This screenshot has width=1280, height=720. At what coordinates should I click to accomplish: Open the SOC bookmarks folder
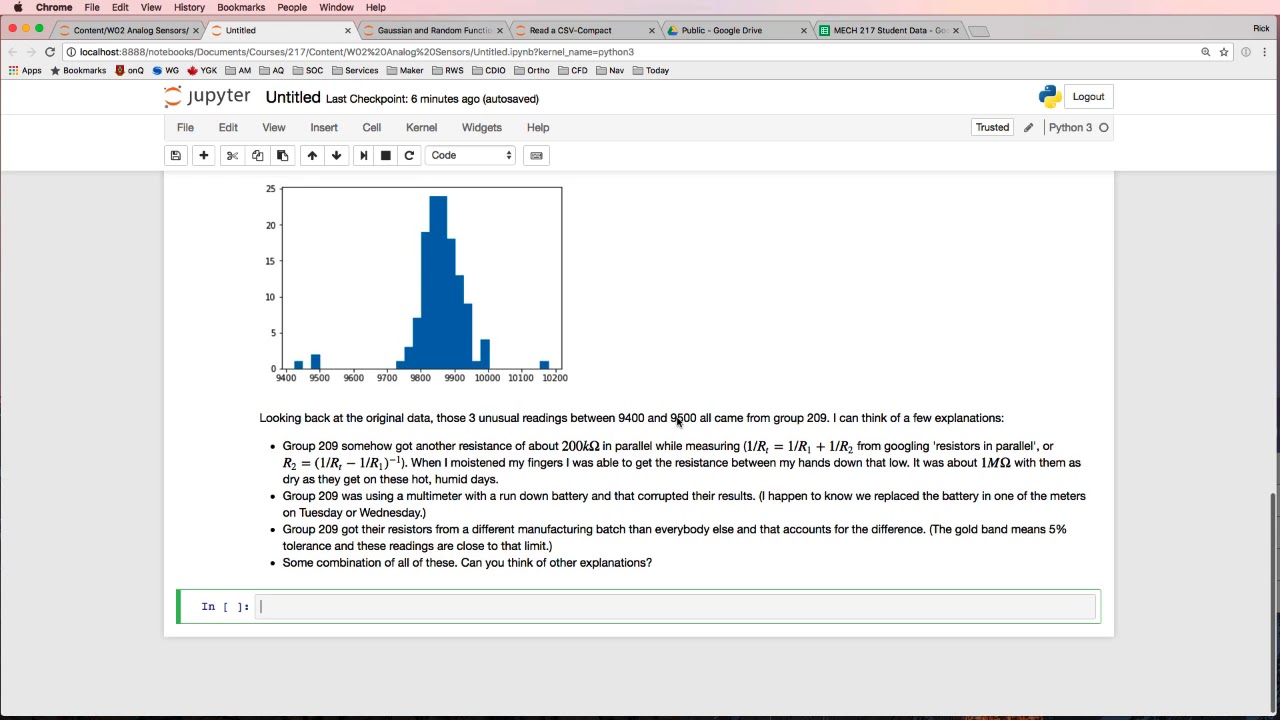click(x=307, y=70)
